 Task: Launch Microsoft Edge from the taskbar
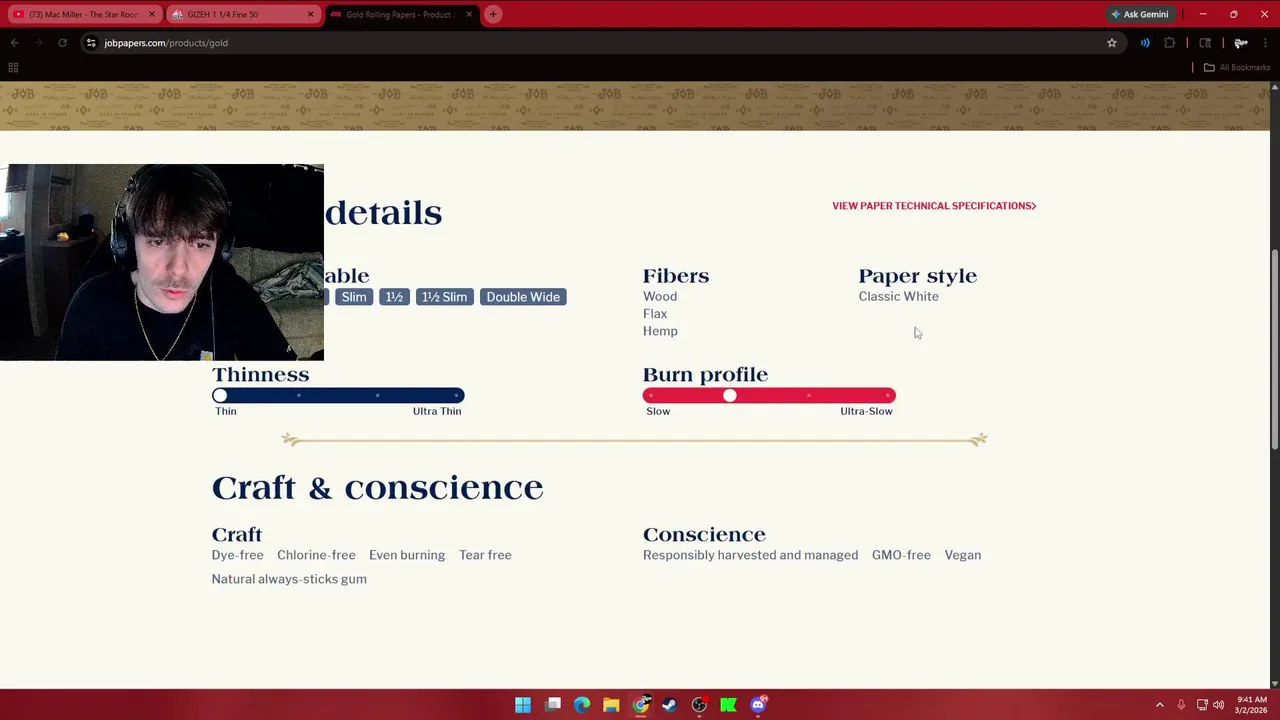pos(582,705)
